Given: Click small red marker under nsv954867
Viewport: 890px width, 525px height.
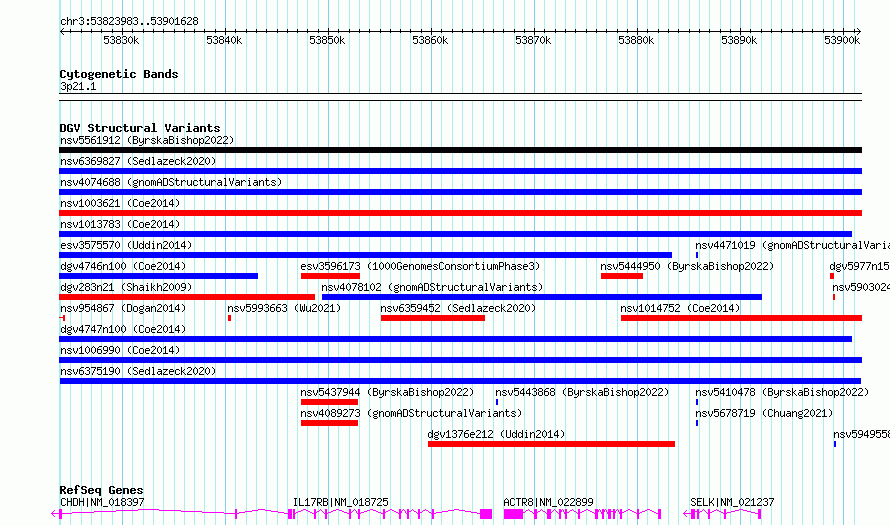Looking at the screenshot, I should coord(62,318).
